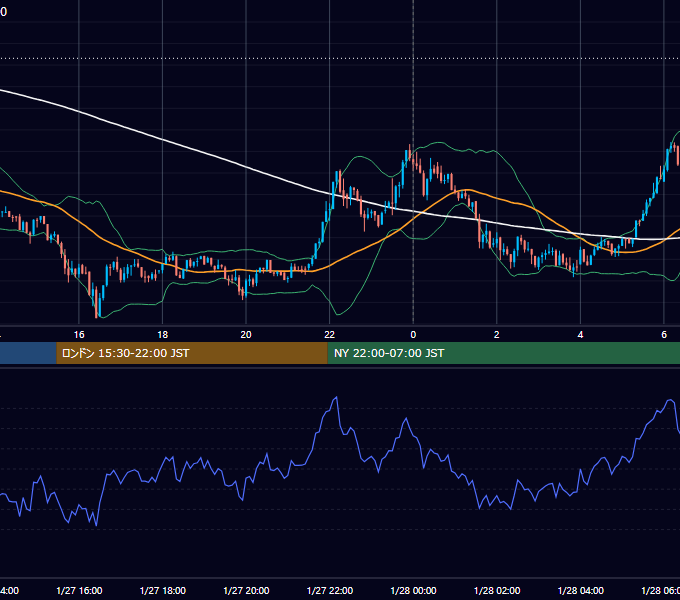The height and width of the screenshot is (600, 680).
Task: Click the ロンドン 15:30-22:00 JST session bar
Action: click(192, 353)
